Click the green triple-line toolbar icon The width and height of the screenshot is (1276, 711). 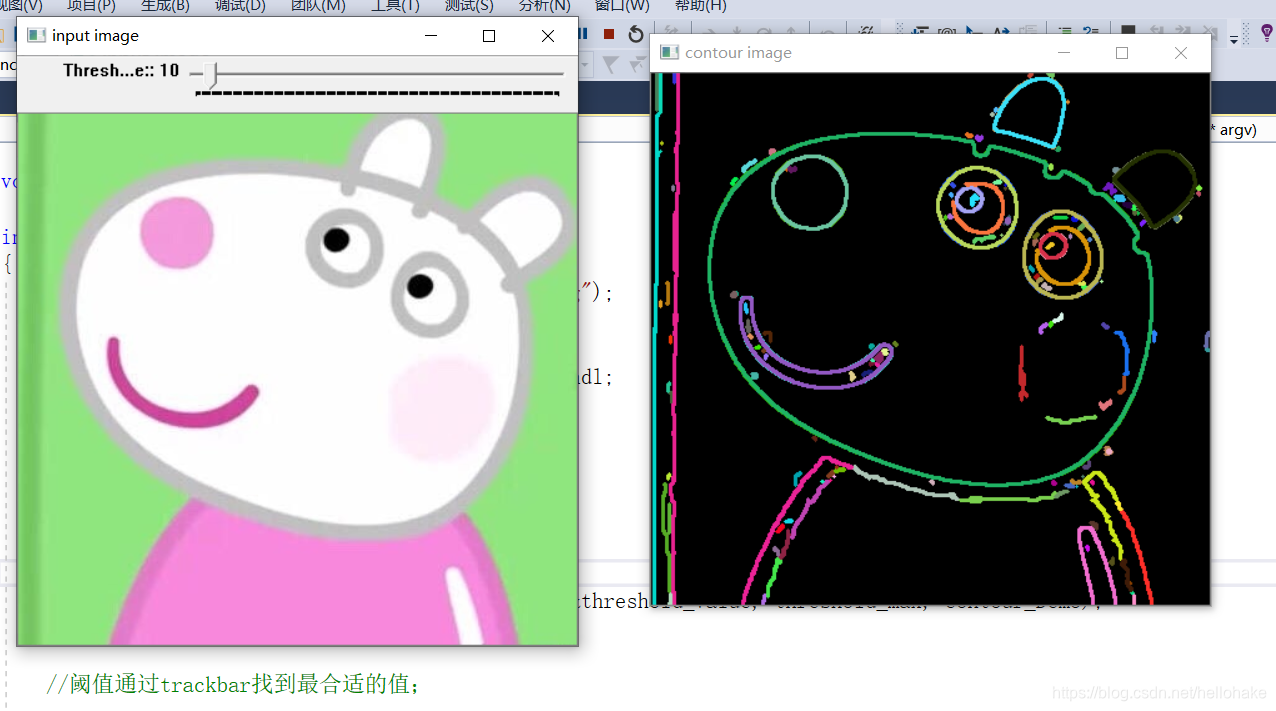[x=1064, y=31]
